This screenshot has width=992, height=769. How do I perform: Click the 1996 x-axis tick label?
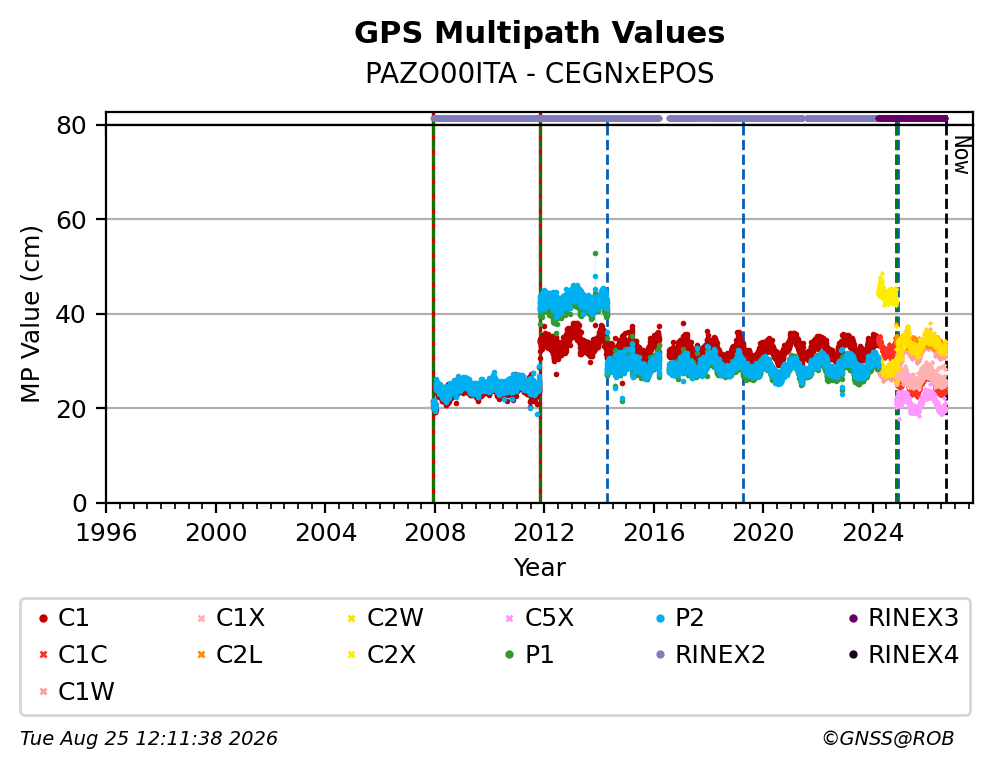[106, 532]
